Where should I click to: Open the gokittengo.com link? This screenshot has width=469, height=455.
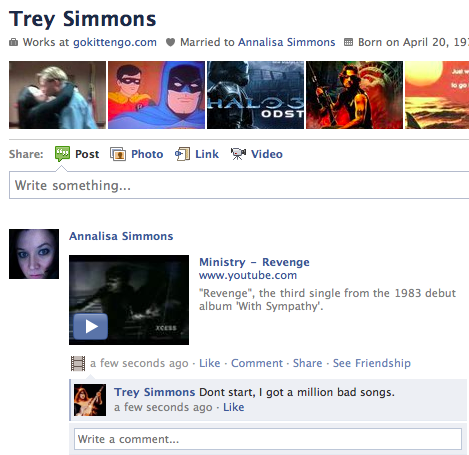(x=115, y=42)
